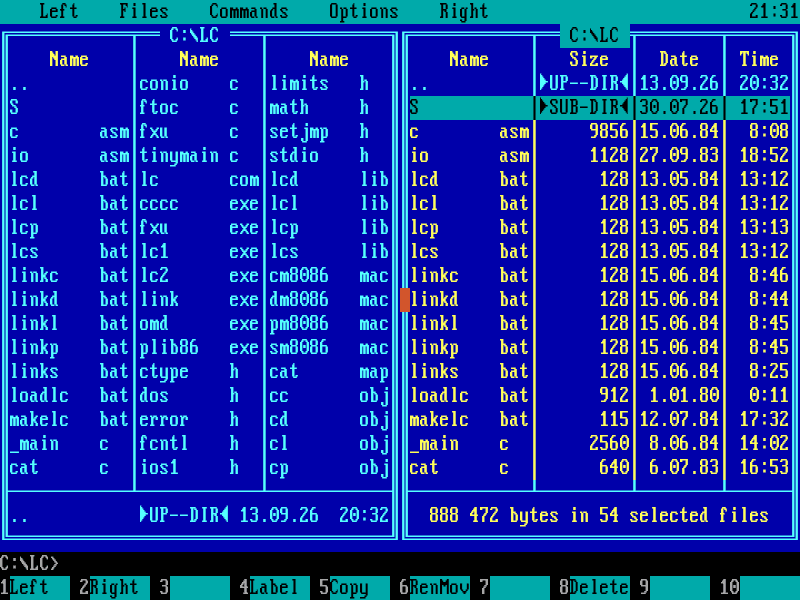
Task: Select the setjmp h file
Action: pos(329,131)
